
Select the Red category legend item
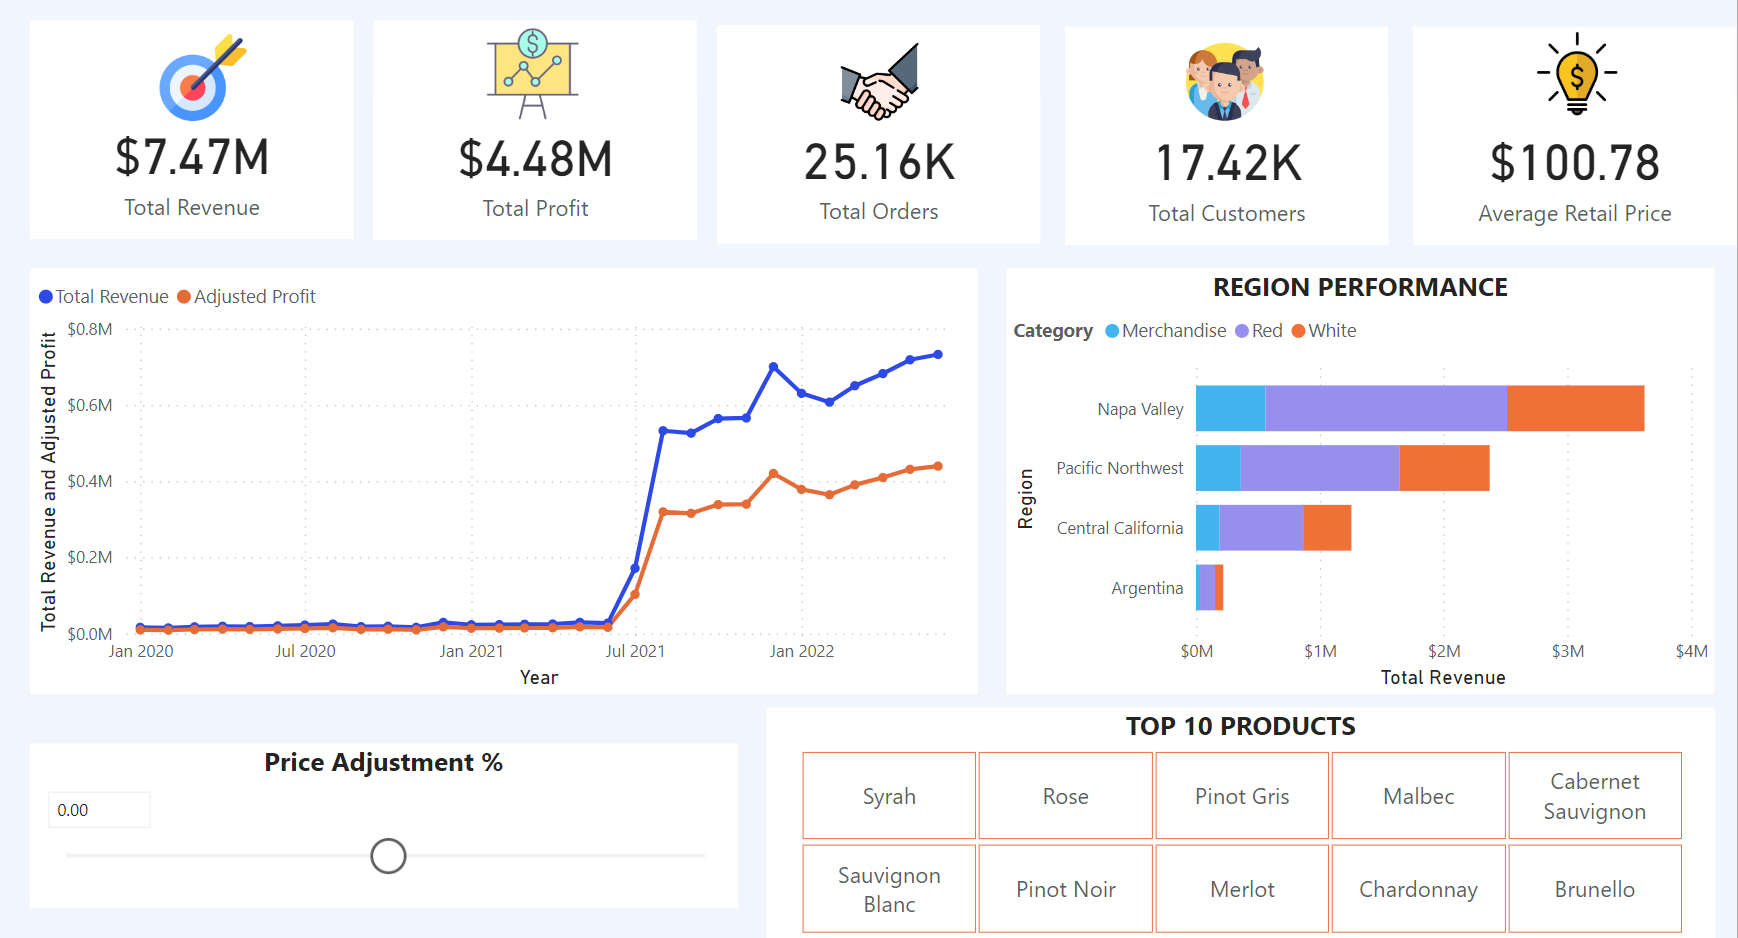point(1259,331)
